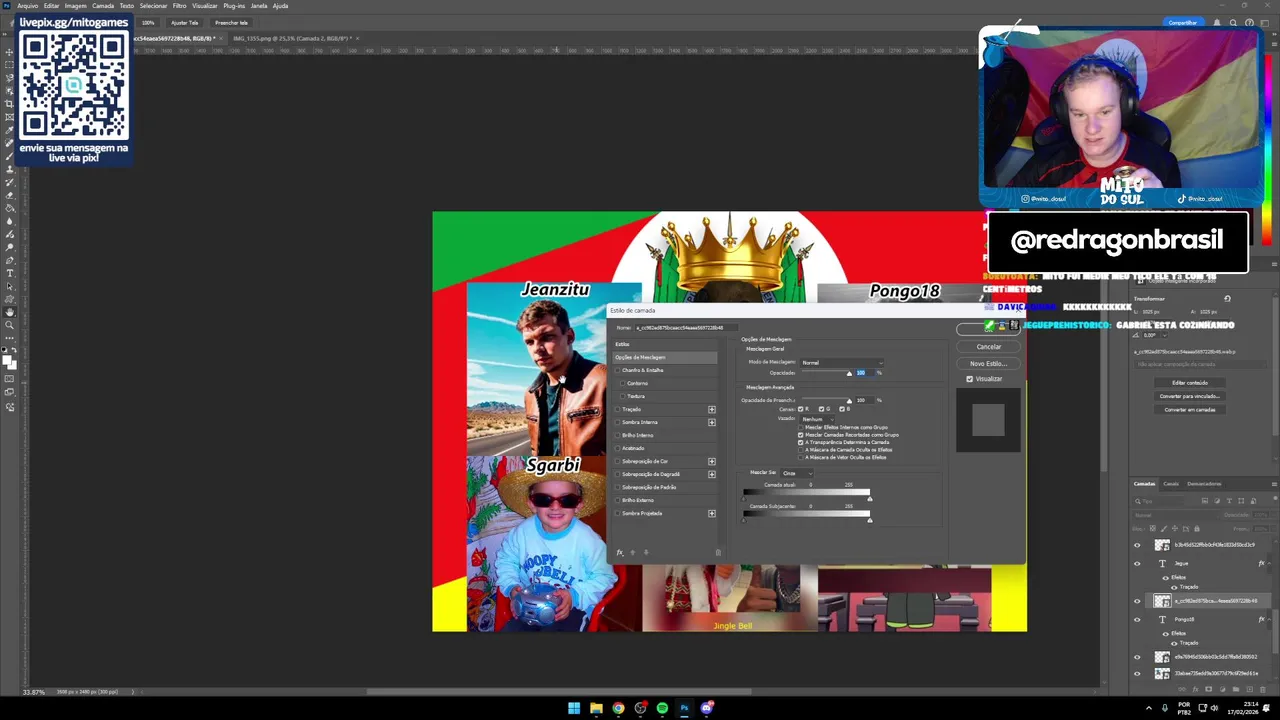The image size is (1280, 720).
Task: Select the Lasso tool
Action: point(9,76)
